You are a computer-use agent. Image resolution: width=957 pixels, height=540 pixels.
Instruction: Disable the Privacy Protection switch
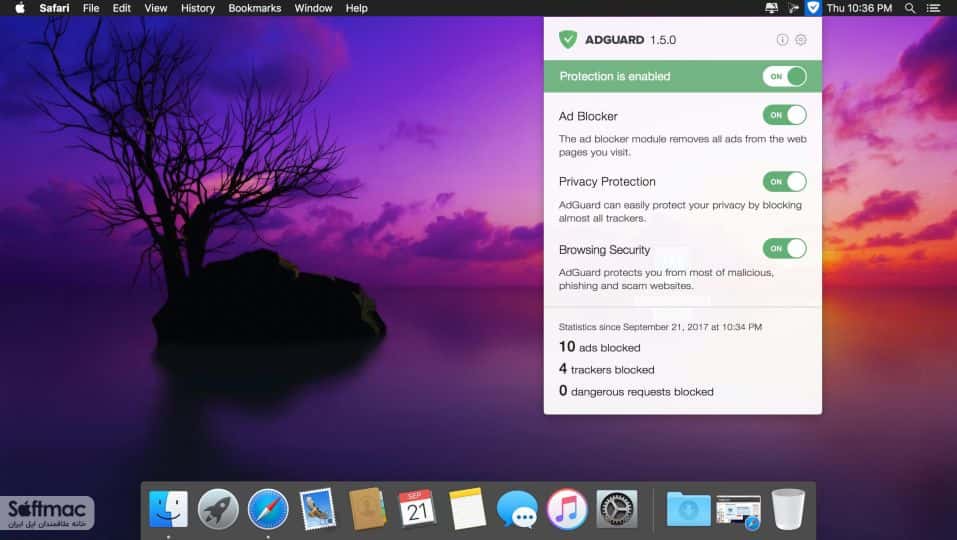click(x=784, y=181)
